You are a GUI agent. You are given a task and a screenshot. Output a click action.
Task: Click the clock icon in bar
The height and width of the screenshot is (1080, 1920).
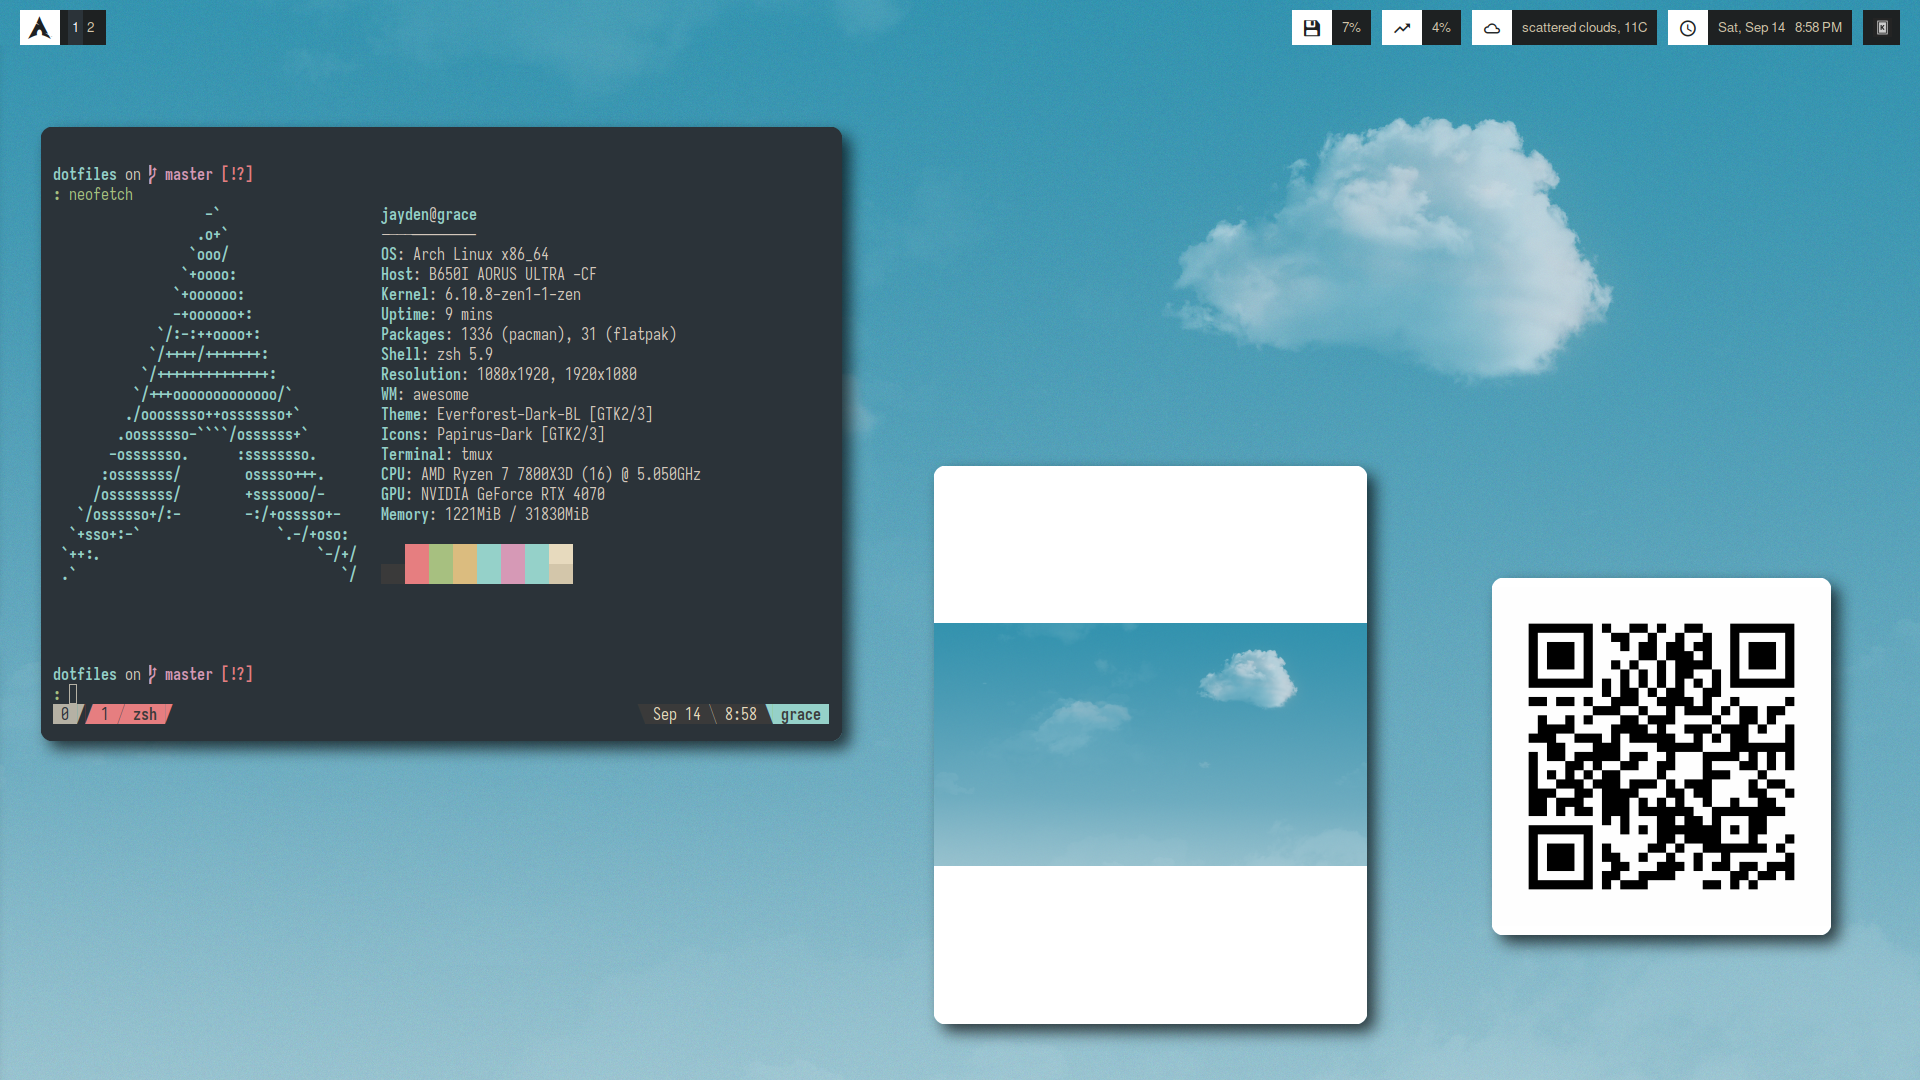click(x=1687, y=28)
